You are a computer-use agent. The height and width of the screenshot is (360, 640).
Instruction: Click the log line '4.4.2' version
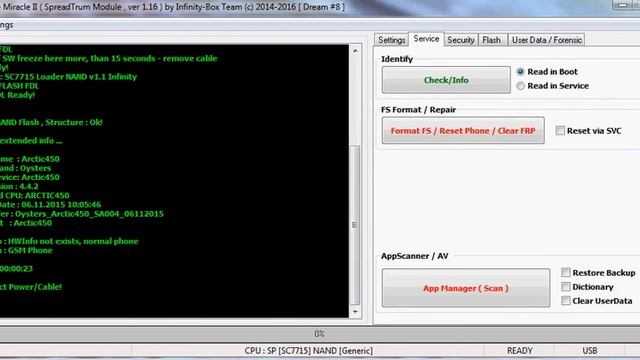(29, 187)
